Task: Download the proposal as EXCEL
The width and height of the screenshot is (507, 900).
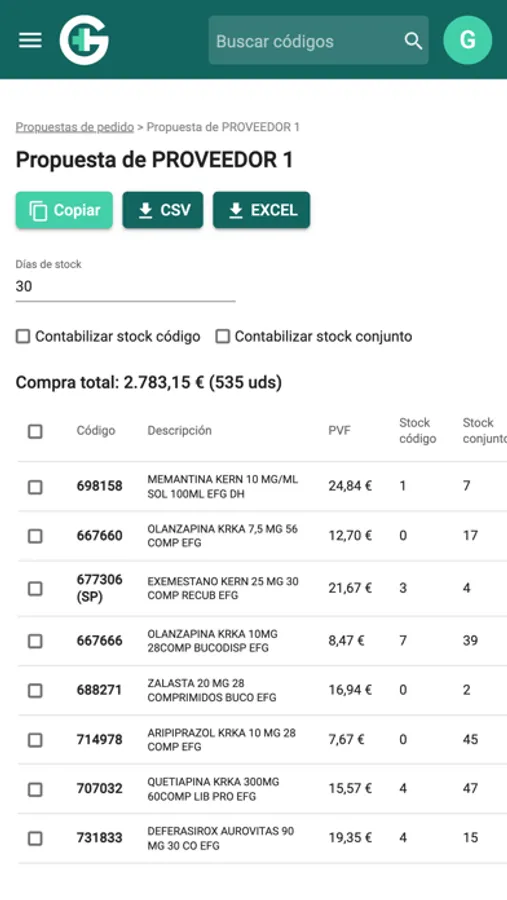Action: tap(262, 210)
